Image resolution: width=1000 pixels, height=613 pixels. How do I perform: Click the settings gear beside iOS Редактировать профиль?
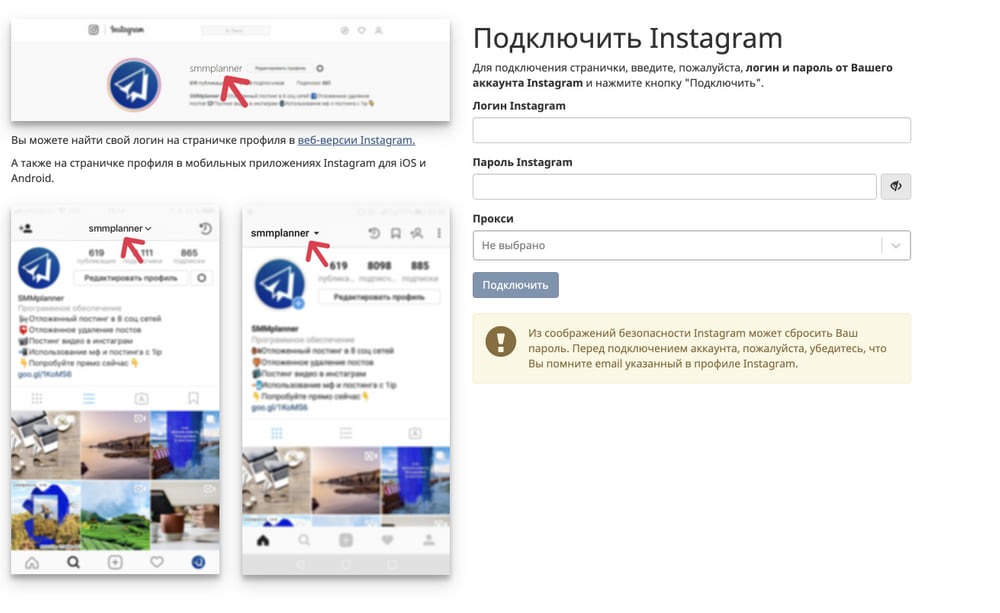(202, 278)
